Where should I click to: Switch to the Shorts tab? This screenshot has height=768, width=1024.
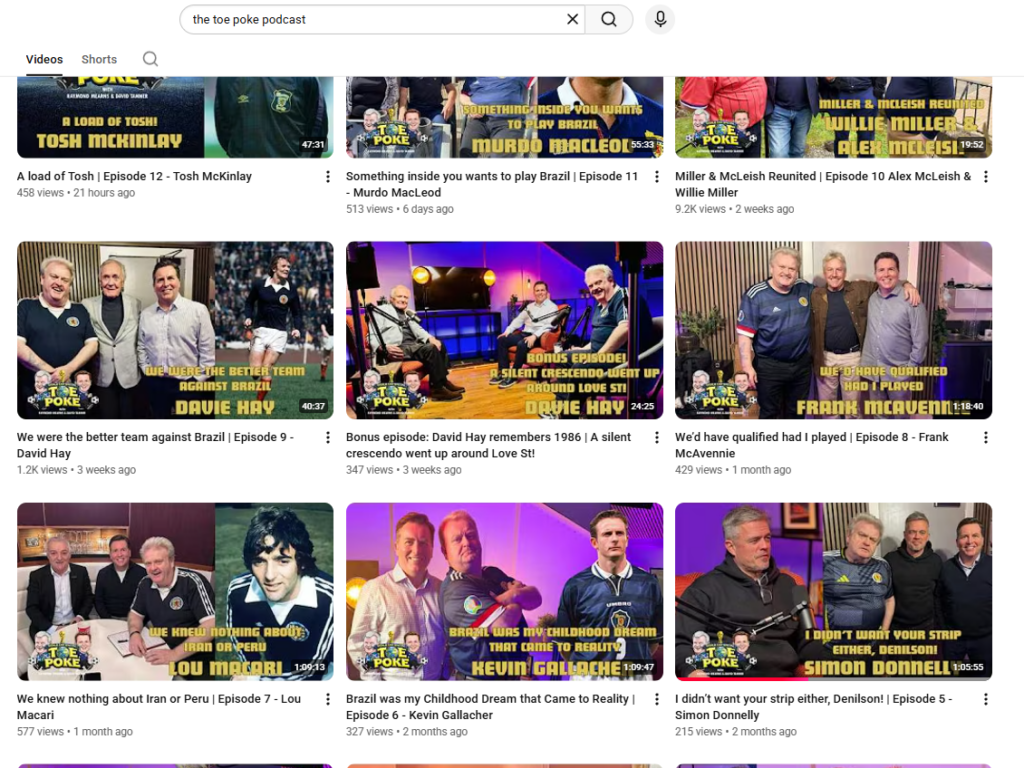pyautogui.click(x=99, y=59)
